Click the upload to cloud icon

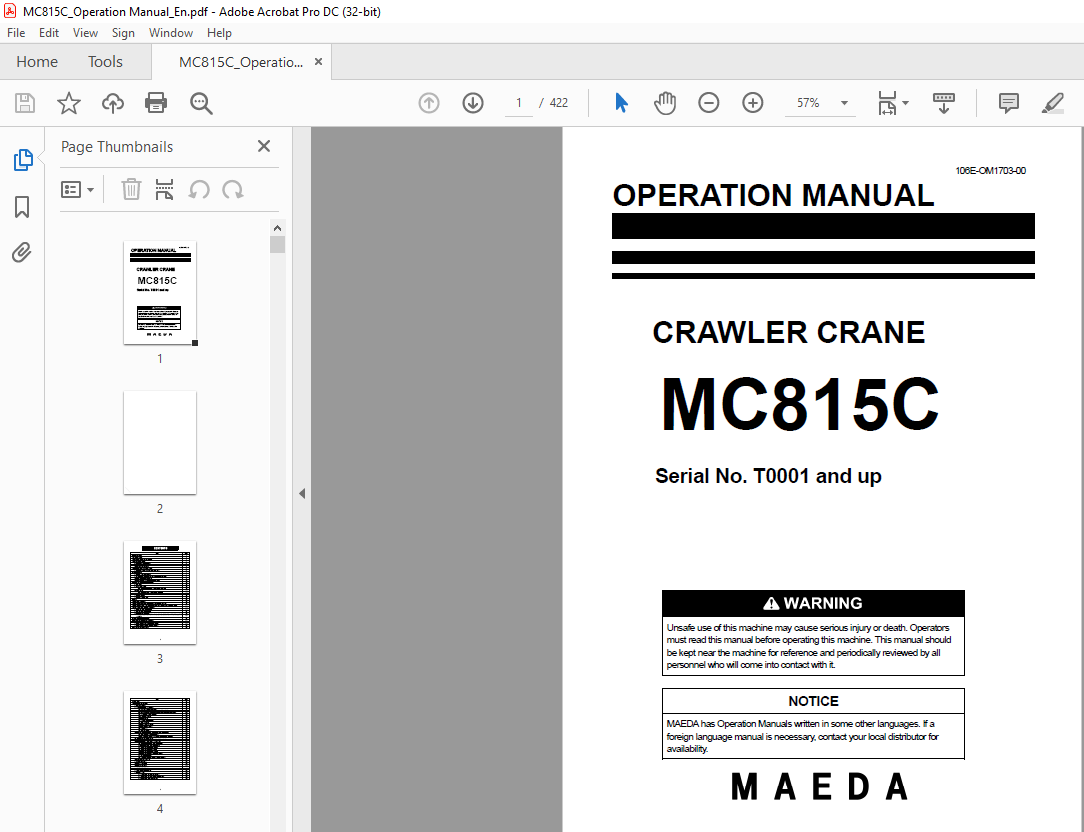pyautogui.click(x=113, y=103)
